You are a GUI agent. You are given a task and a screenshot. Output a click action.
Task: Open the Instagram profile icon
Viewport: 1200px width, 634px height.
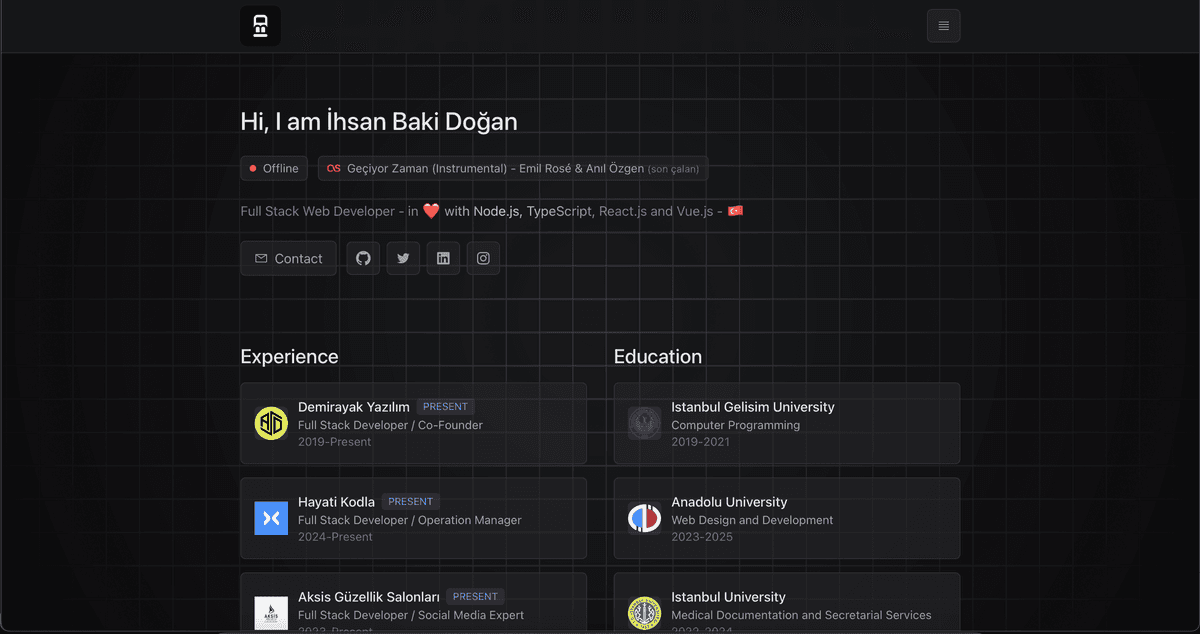pos(483,258)
